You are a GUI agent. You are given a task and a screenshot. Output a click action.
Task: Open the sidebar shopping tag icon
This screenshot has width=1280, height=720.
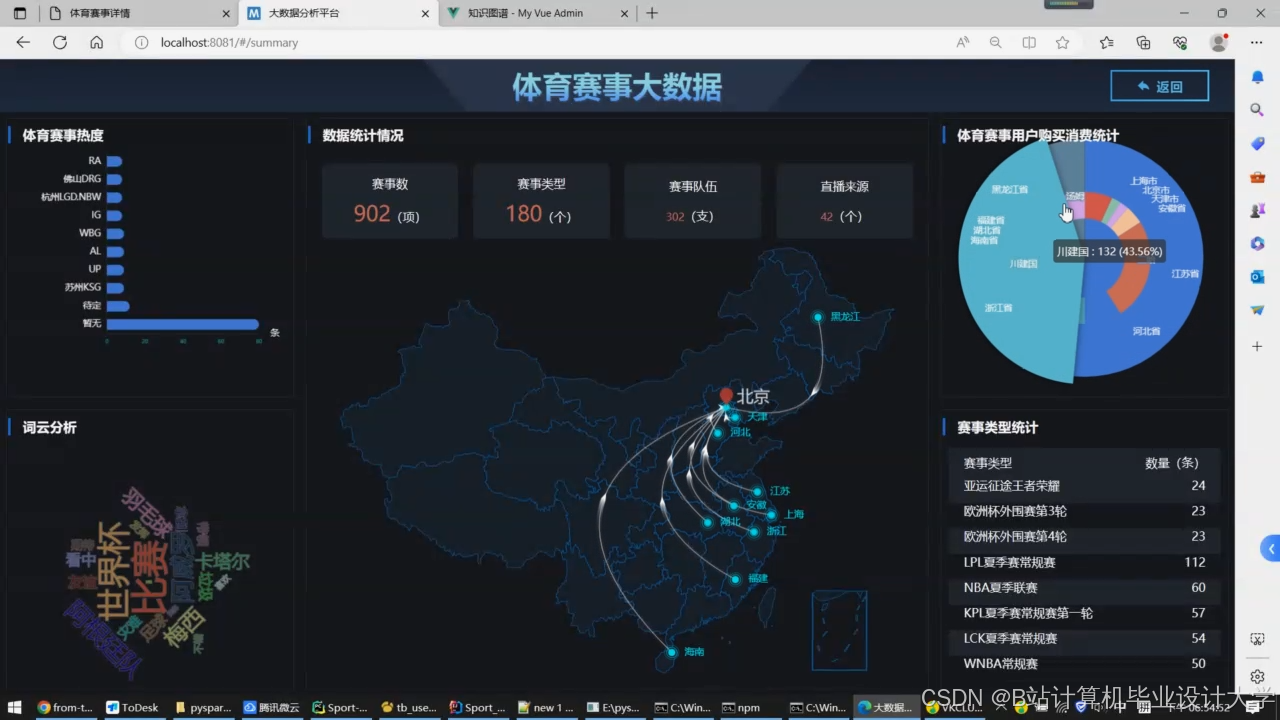[x=1258, y=144]
